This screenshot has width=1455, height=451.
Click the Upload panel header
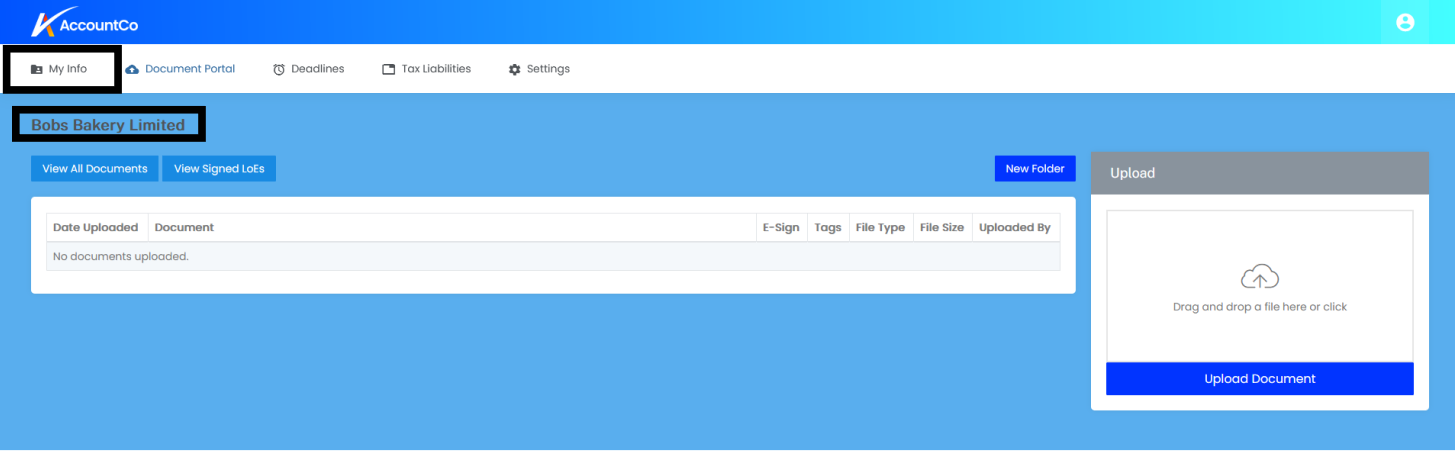point(1260,173)
